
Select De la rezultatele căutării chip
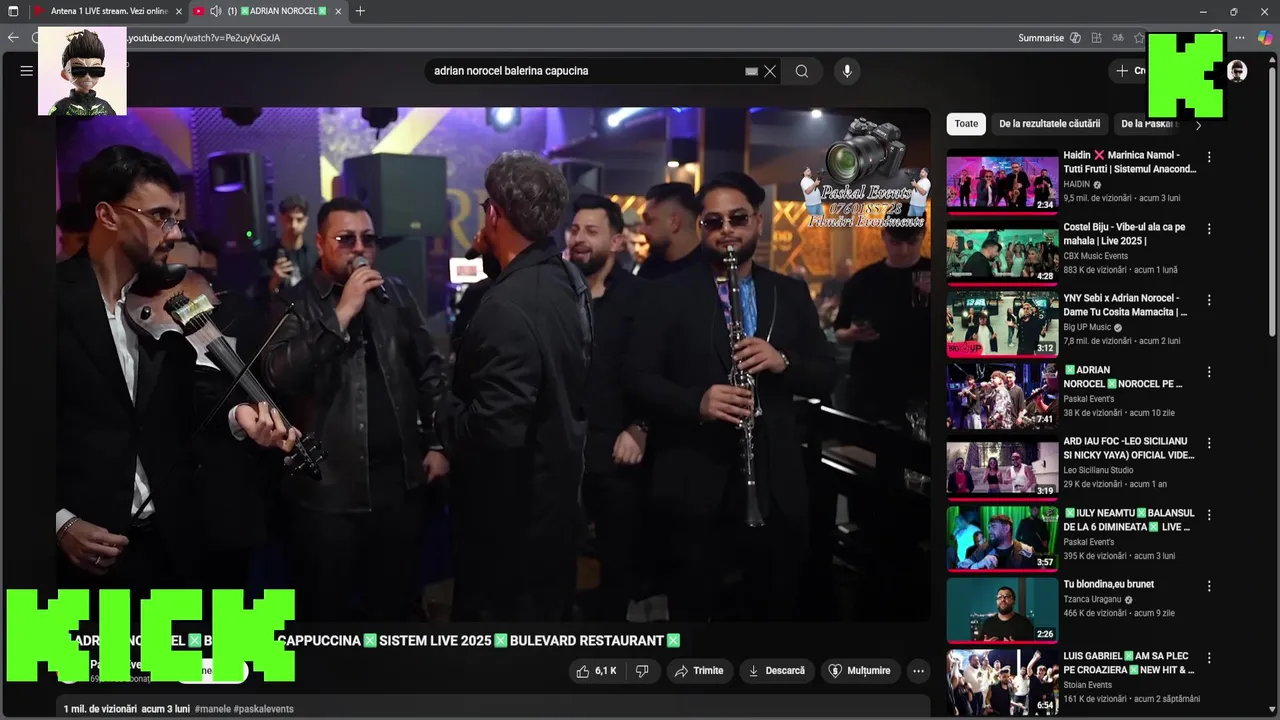(x=1049, y=124)
